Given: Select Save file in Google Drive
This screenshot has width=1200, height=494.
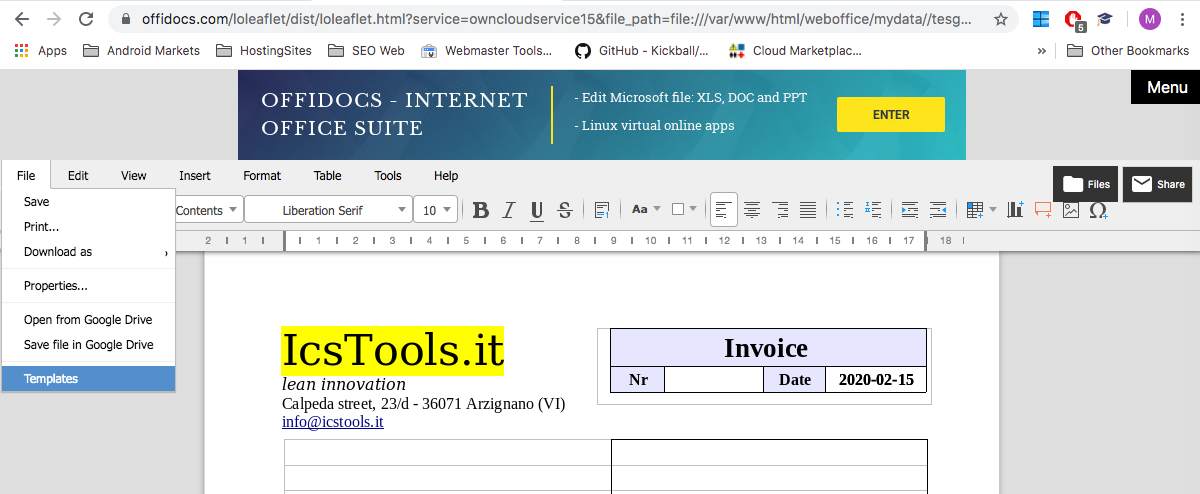Looking at the screenshot, I should (x=88, y=345).
